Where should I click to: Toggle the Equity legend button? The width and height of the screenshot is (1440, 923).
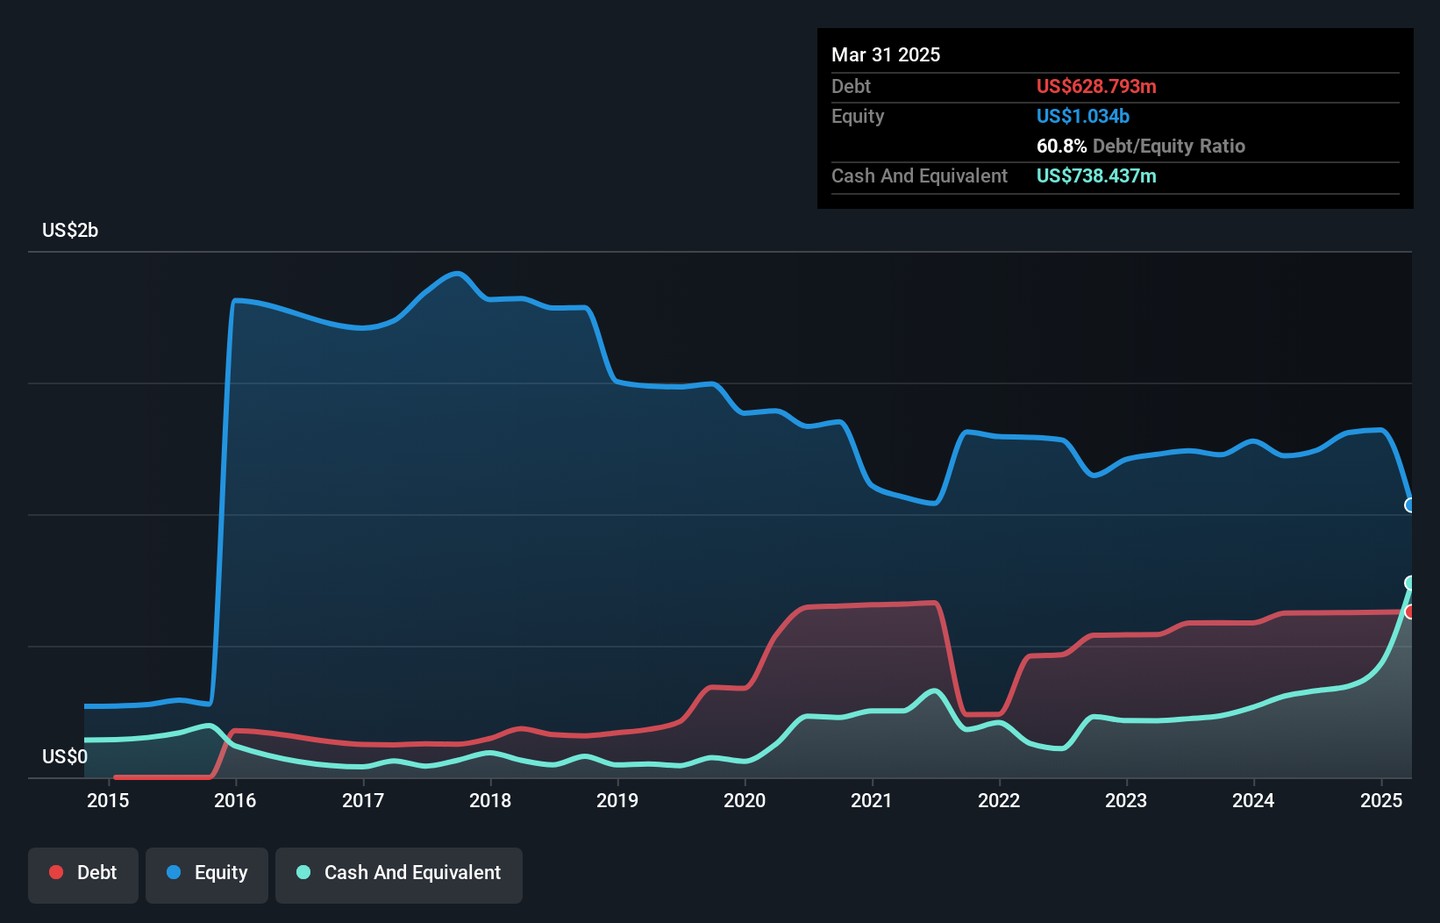(207, 874)
